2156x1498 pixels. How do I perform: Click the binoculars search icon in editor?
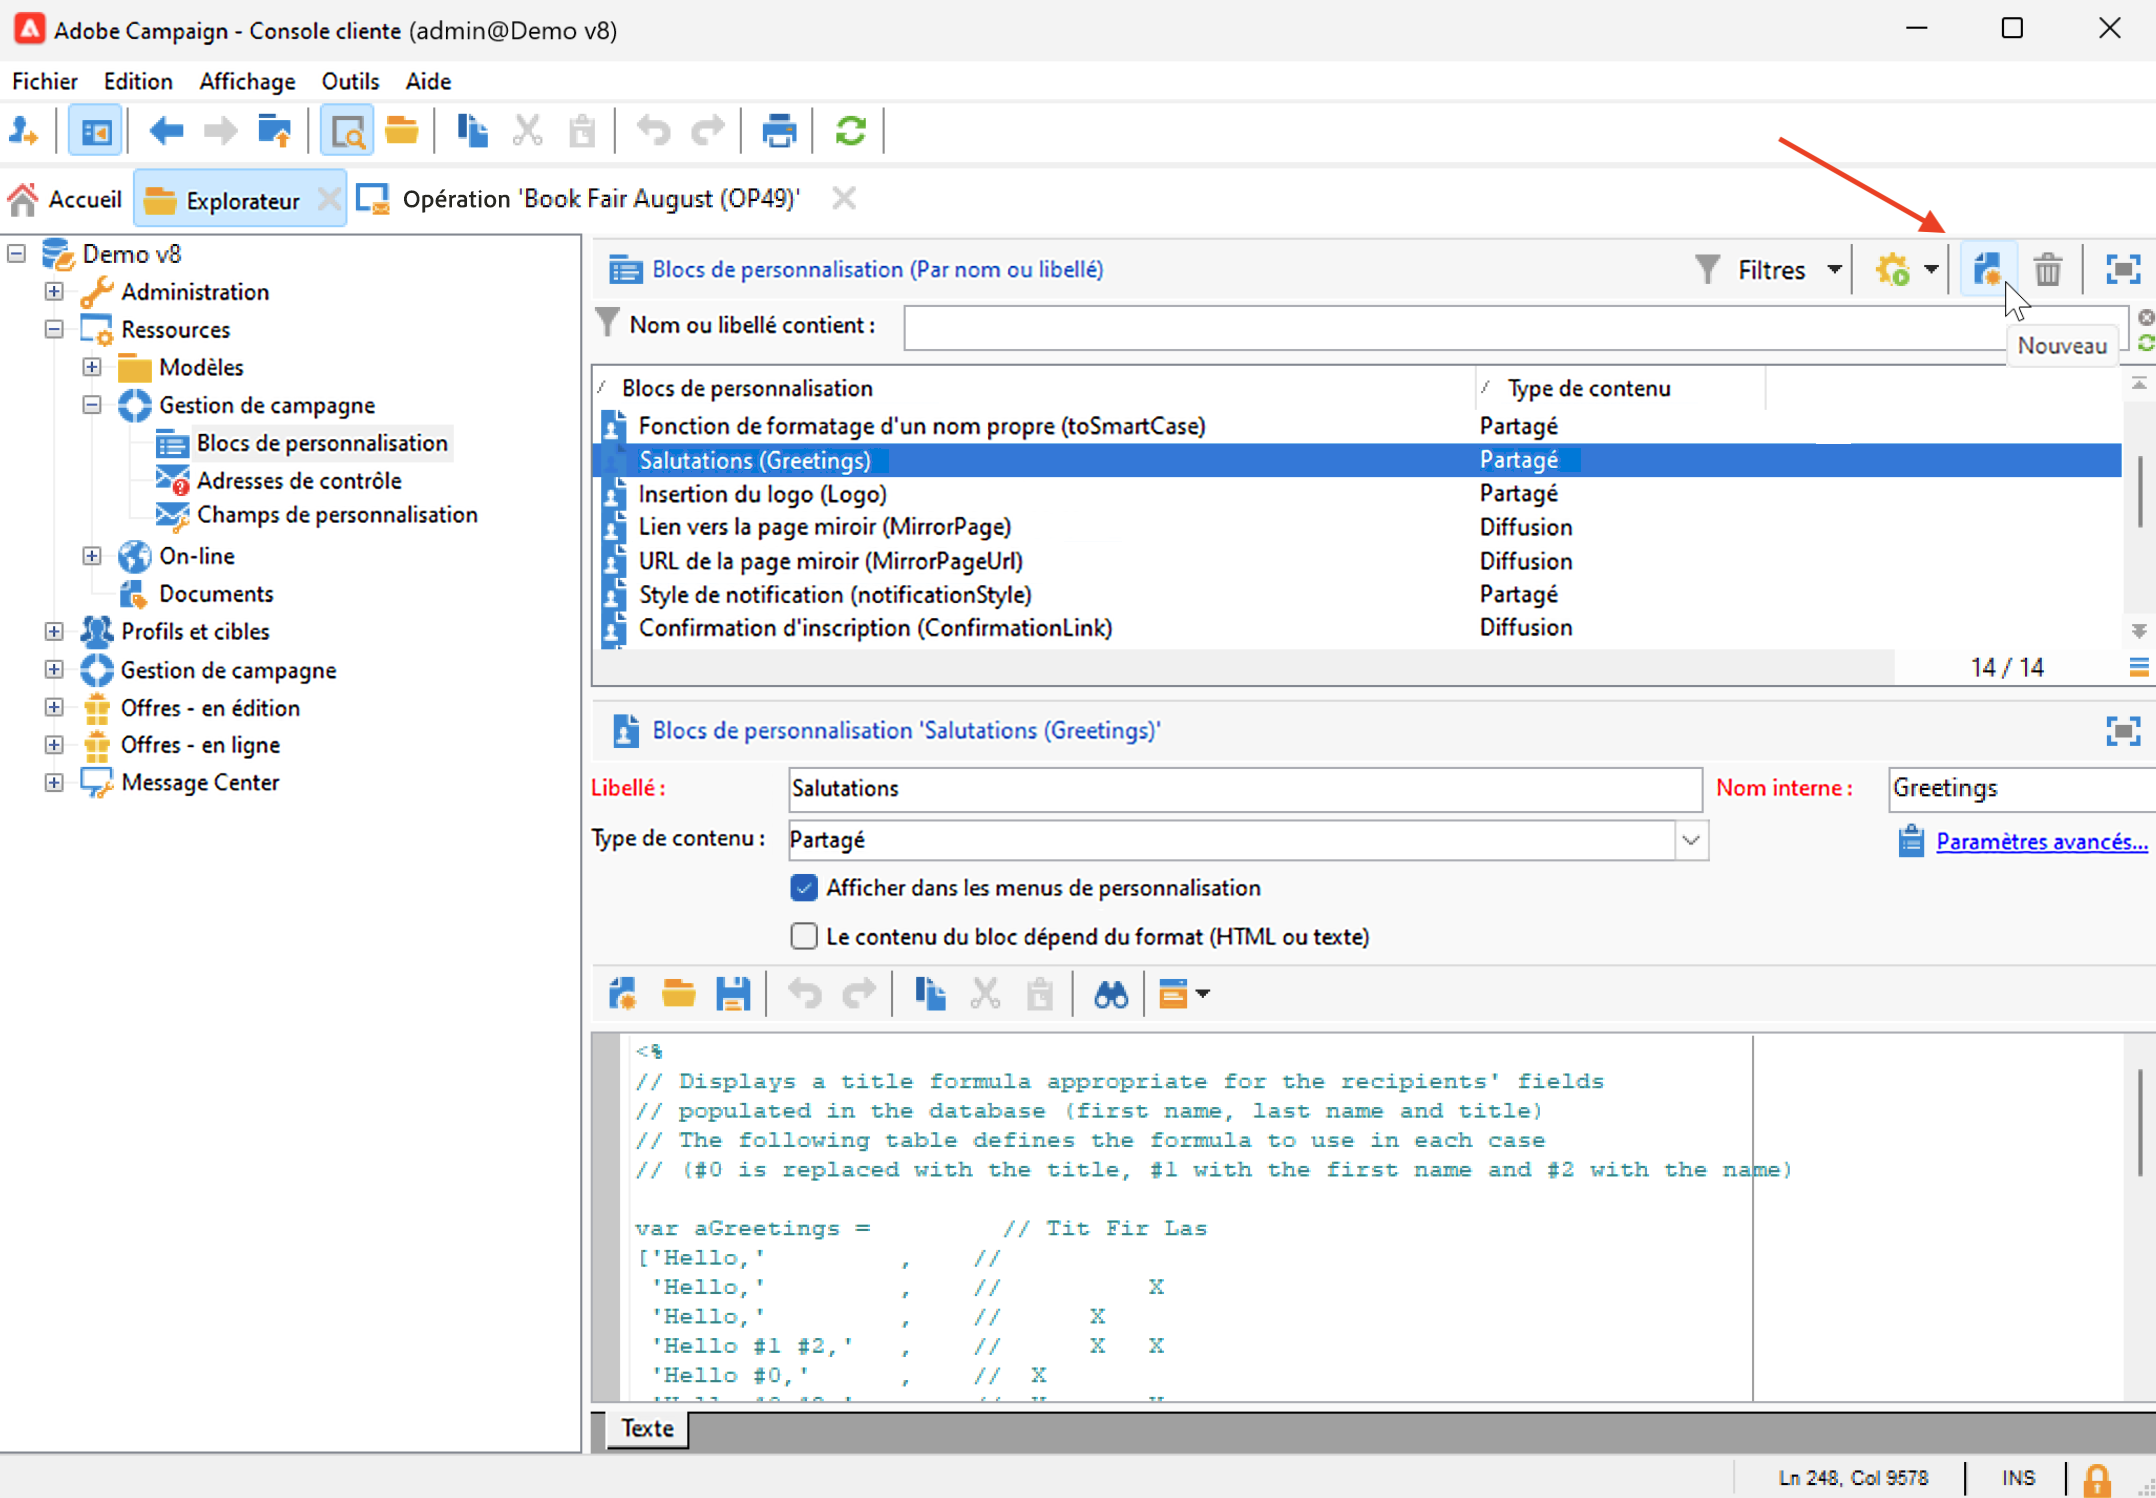[x=1110, y=994]
